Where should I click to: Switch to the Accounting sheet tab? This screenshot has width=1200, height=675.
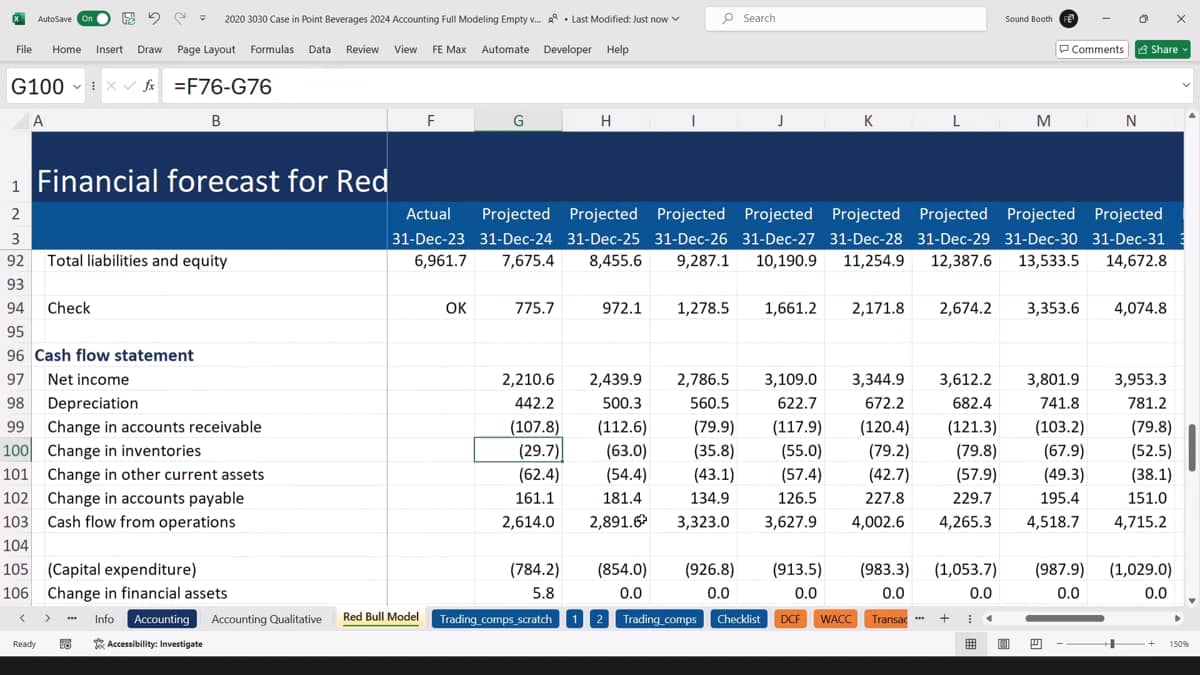coord(162,619)
